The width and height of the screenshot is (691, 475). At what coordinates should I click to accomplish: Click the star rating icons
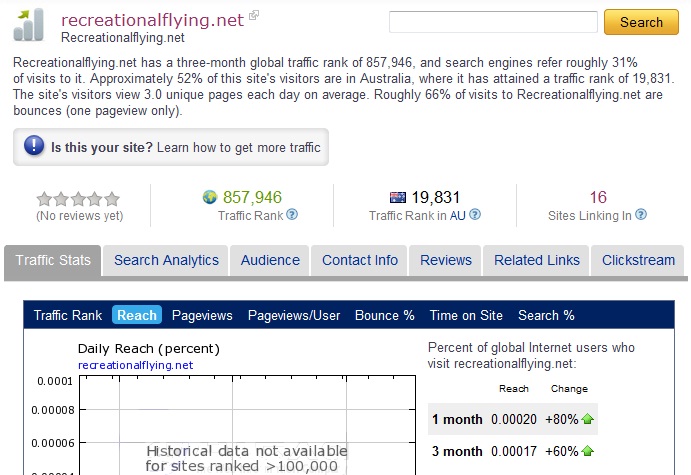78,199
